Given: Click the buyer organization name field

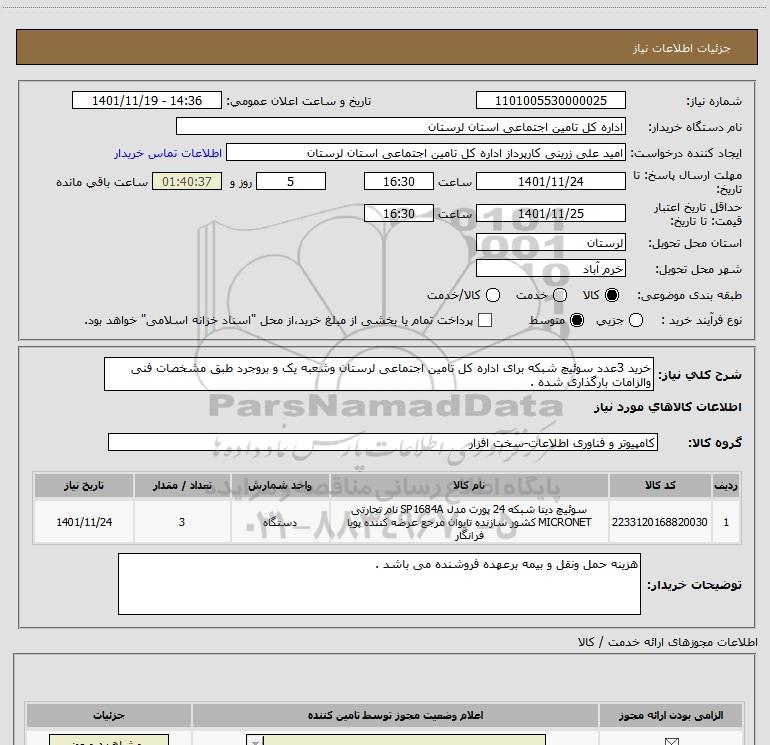Looking at the screenshot, I should pos(401,127).
